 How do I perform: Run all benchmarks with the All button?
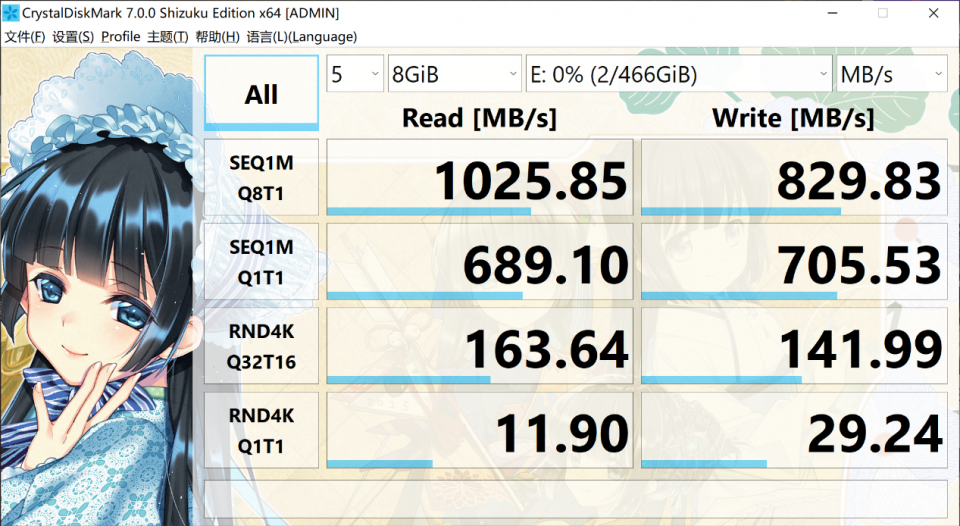(261, 93)
